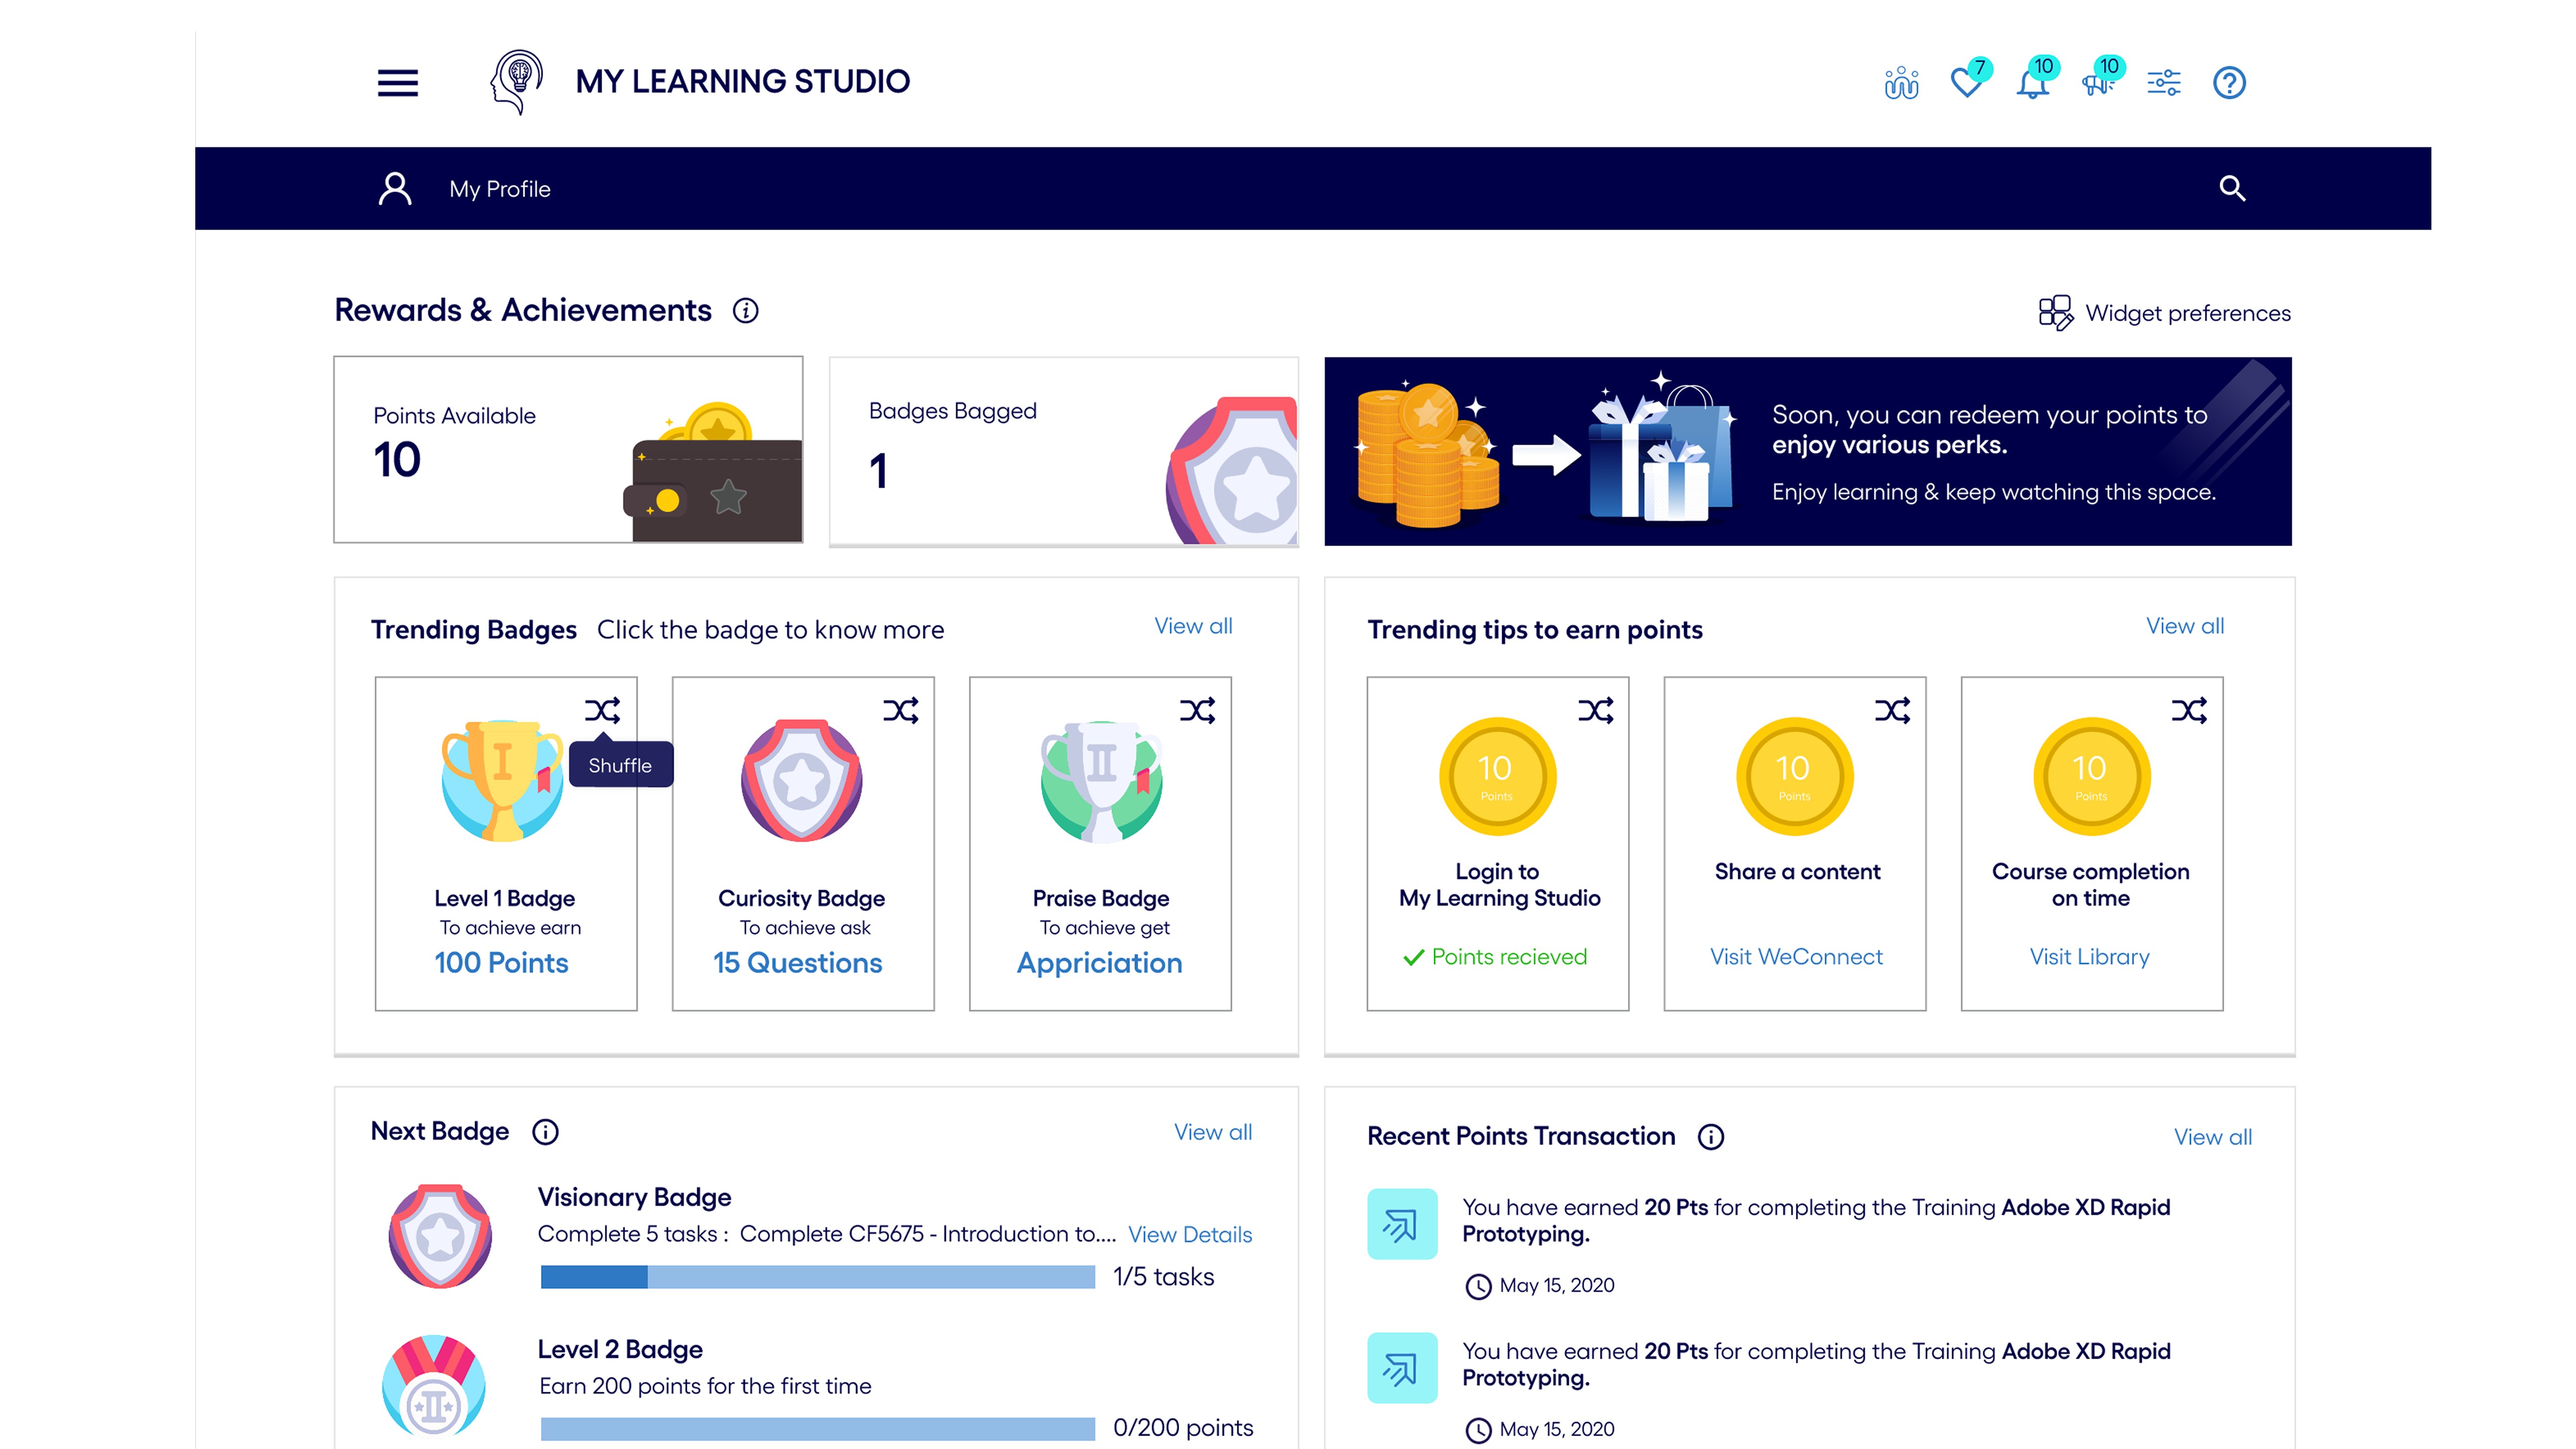This screenshot has height=1449, width=2576.
Task: View all Recent Points Transactions
Action: [x=2212, y=1137]
